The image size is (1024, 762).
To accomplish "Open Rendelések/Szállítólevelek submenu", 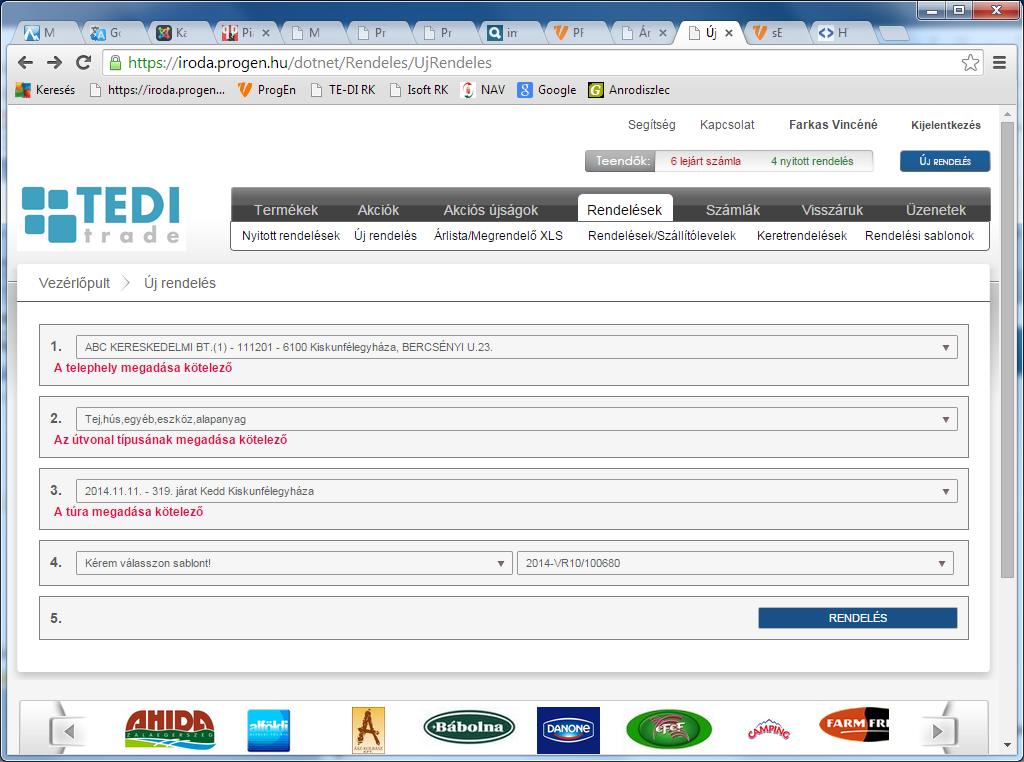I will [662, 236].
